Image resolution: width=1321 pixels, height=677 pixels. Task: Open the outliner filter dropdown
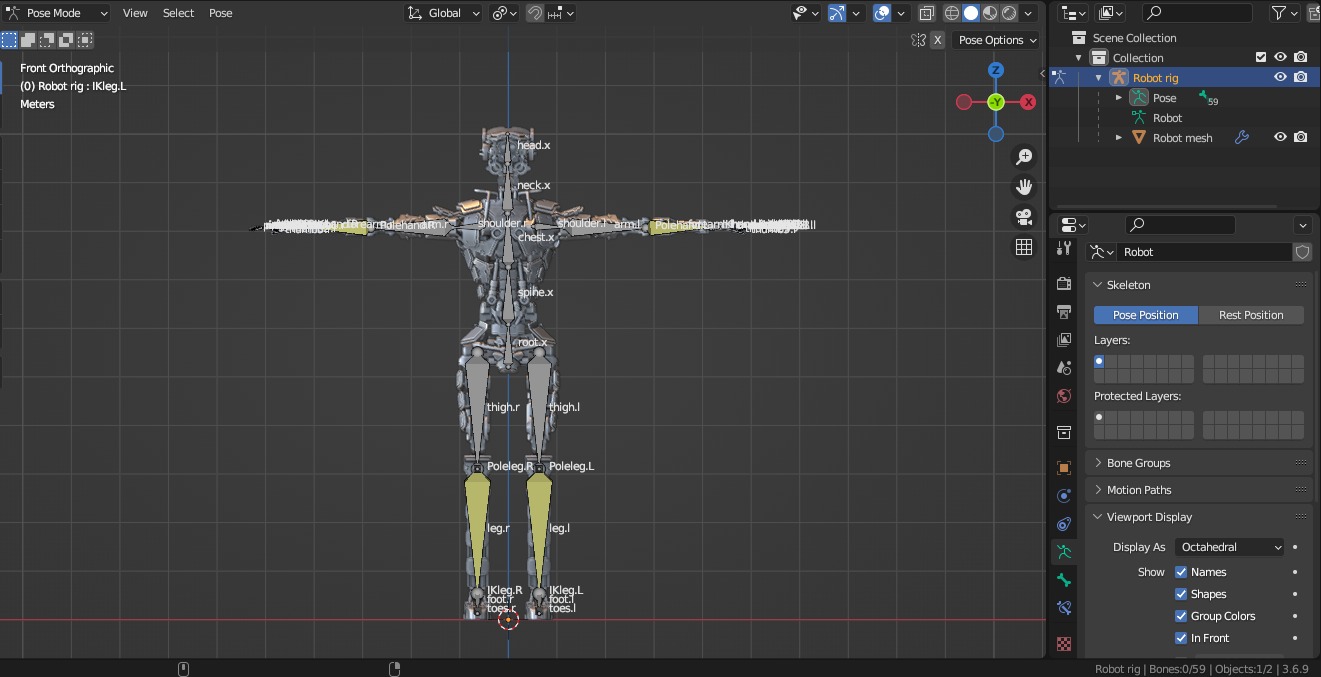pyautogui.click(x=1285, y=13)
